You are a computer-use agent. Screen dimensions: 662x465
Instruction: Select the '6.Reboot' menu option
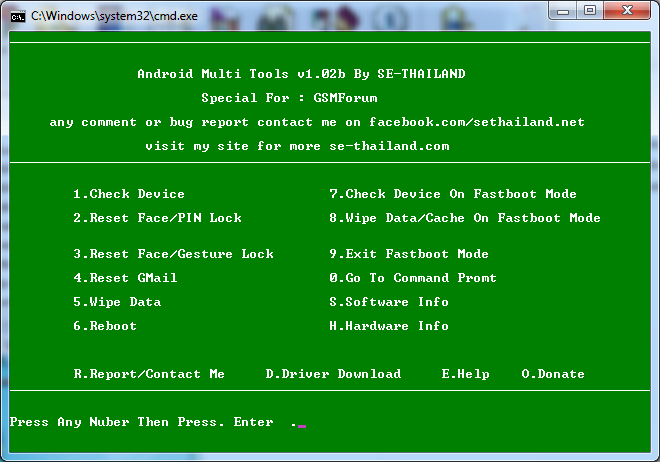pyautogui.click(x=105, y=326)
